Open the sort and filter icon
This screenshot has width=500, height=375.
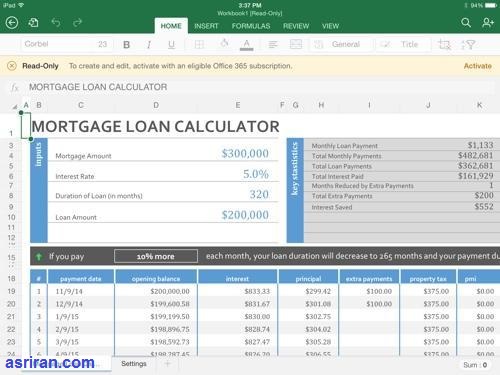click(x=468, y=44)
